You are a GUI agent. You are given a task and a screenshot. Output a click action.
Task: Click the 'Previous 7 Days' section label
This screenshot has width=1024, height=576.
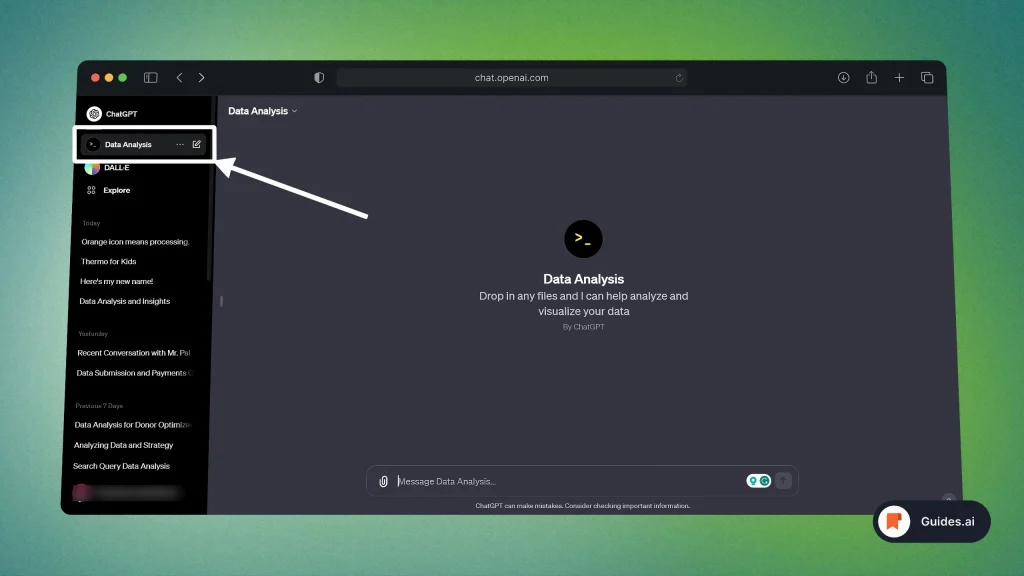point(99,406)
